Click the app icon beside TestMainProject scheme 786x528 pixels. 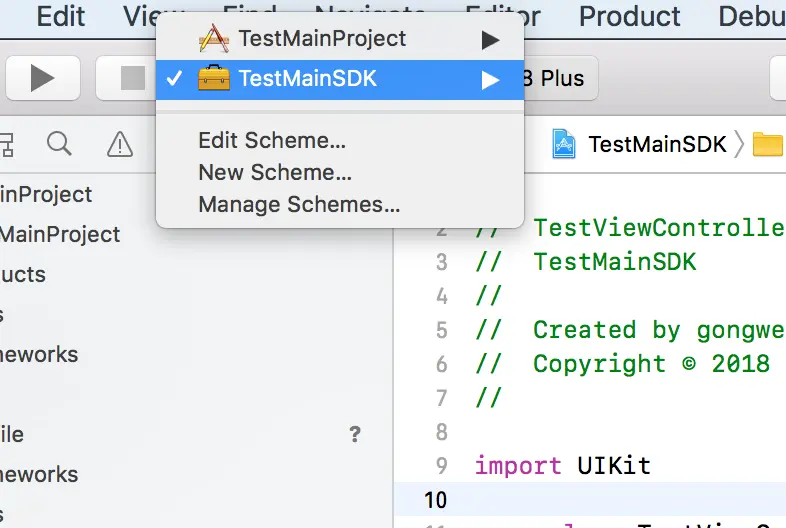(x=214, y=38)
